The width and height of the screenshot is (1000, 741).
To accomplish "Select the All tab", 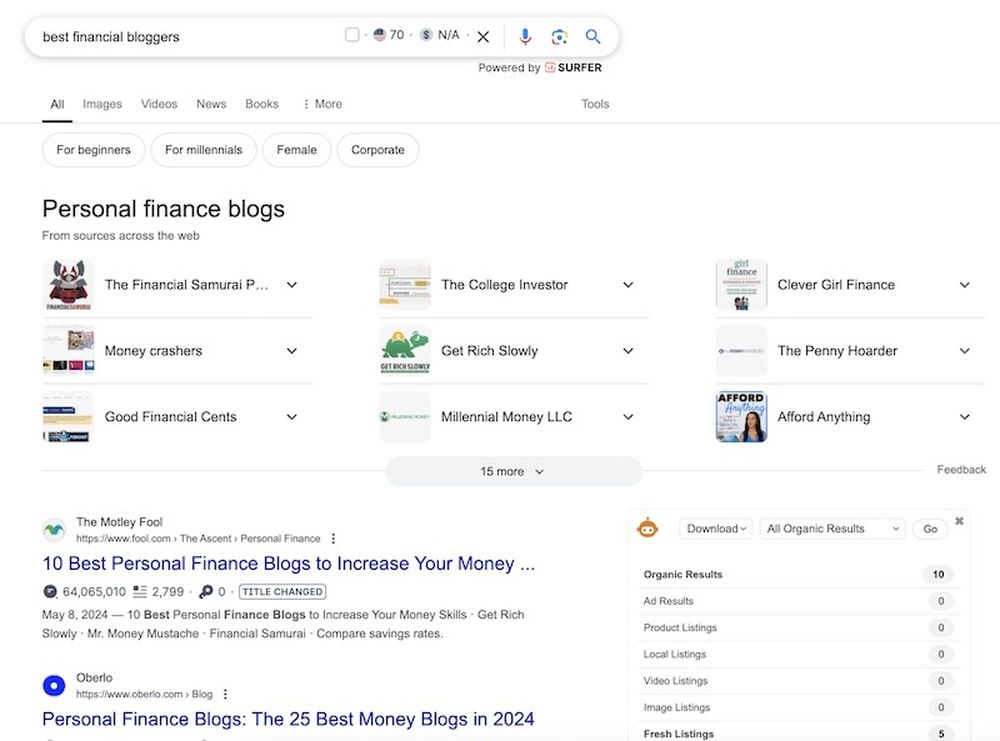I will click(57, 104).
